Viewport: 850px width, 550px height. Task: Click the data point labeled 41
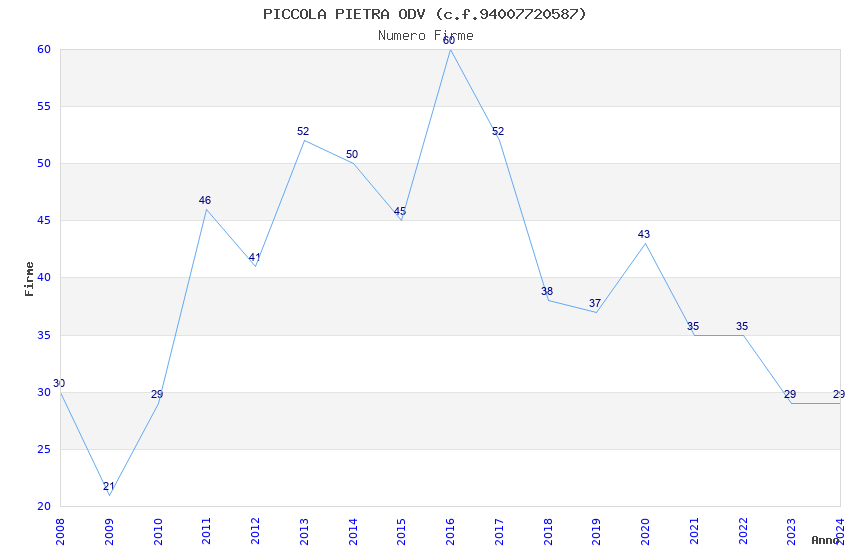click(255, 266)
